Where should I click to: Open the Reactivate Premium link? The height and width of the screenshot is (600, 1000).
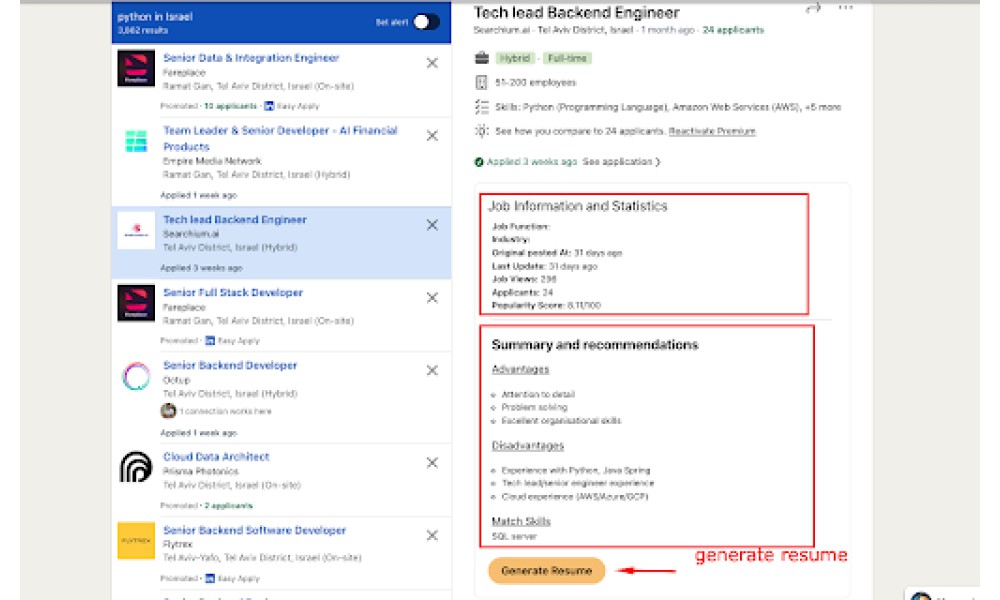712,131
